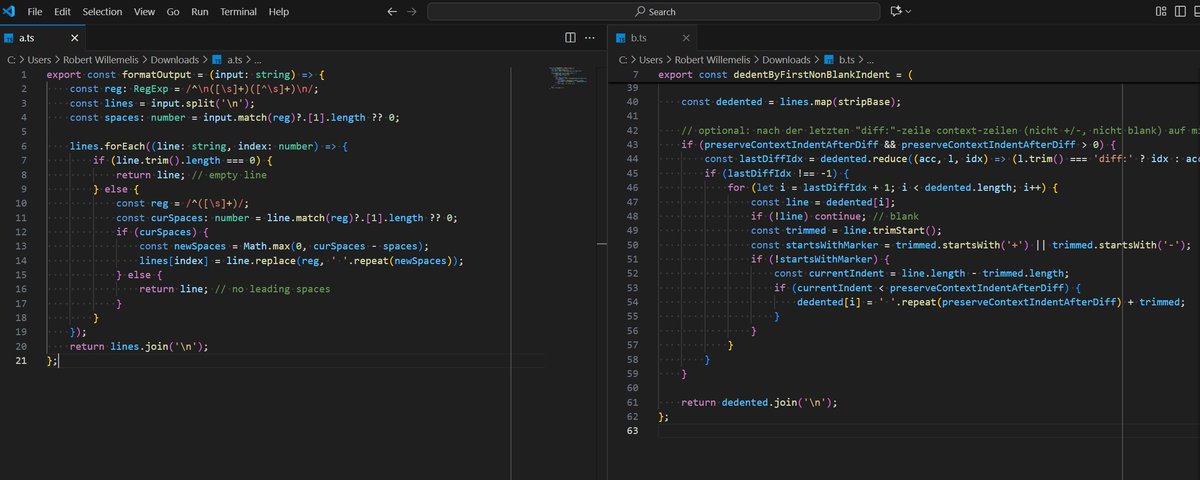Click the command center Search box
Image resolution: width=1200 pixels, height=480 pixels.
[654, 12]
